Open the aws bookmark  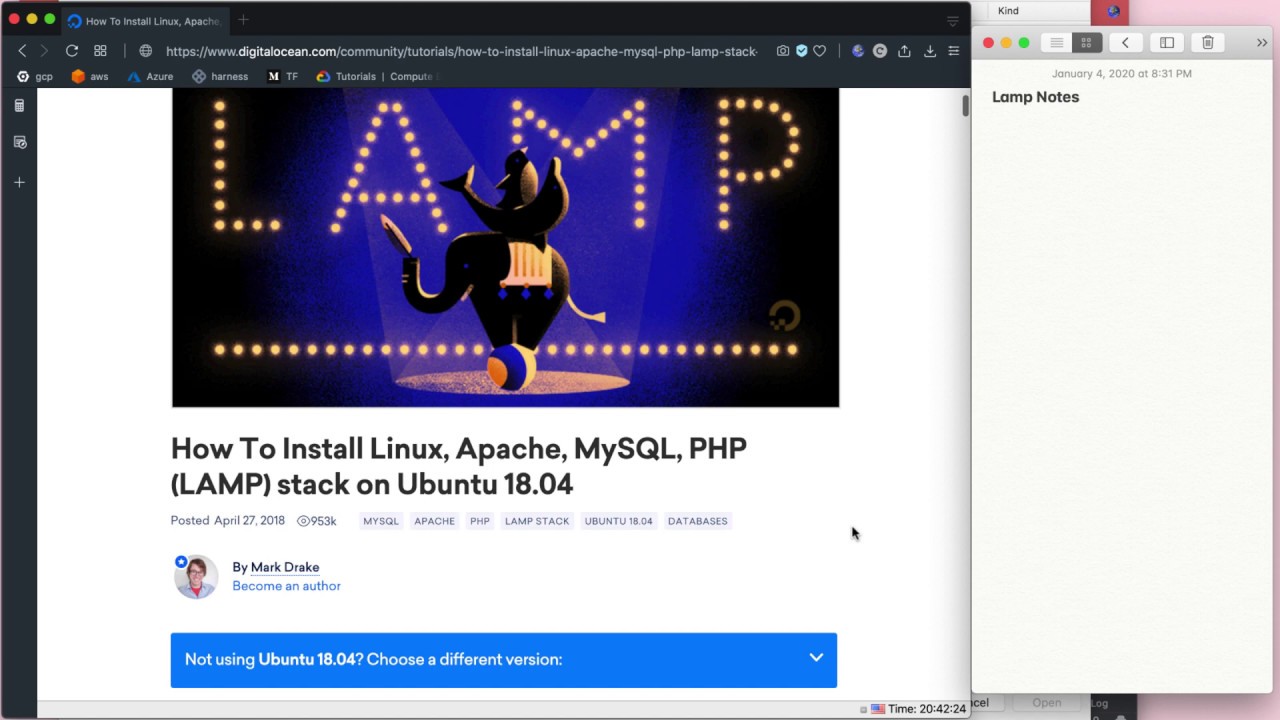coord(90,76)
